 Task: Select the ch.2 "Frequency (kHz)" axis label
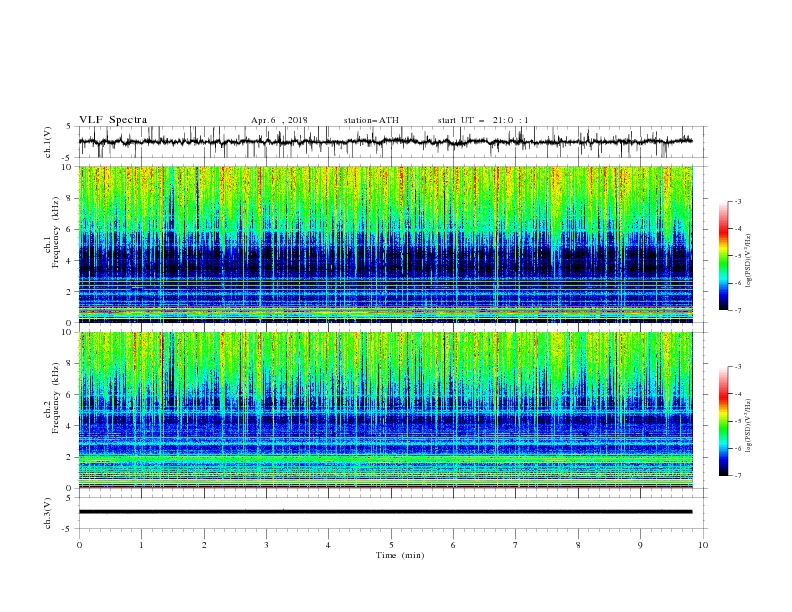click(56, 398)
